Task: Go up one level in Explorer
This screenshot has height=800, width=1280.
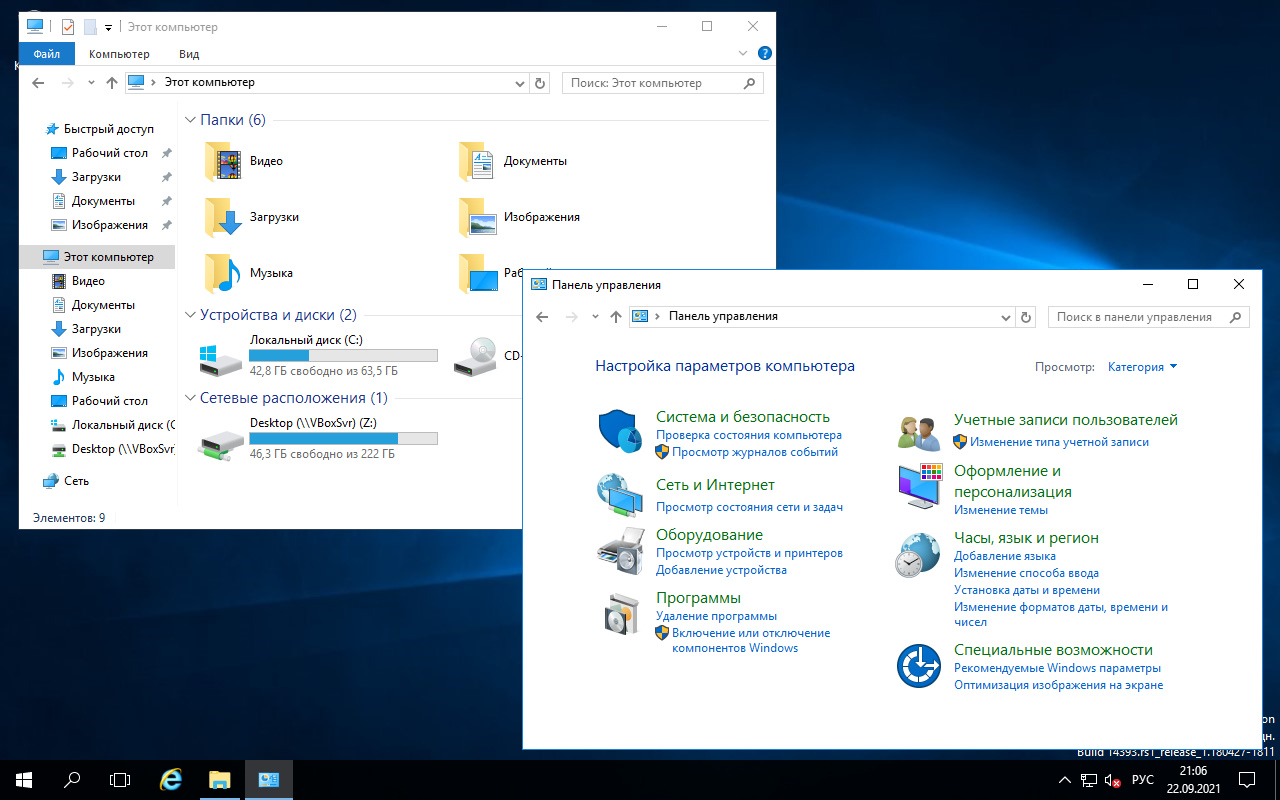Action: click(x=112, y=83)
